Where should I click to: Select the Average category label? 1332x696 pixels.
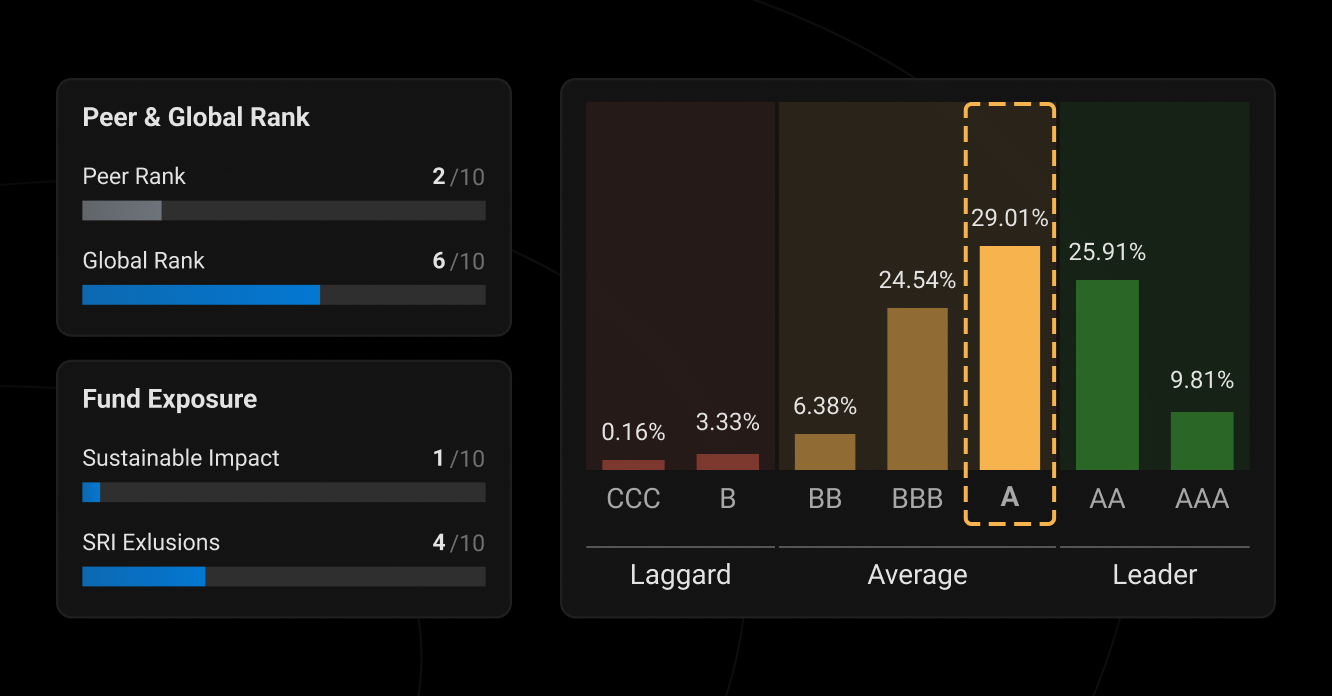pyautogui.click(x=917, y=574)
